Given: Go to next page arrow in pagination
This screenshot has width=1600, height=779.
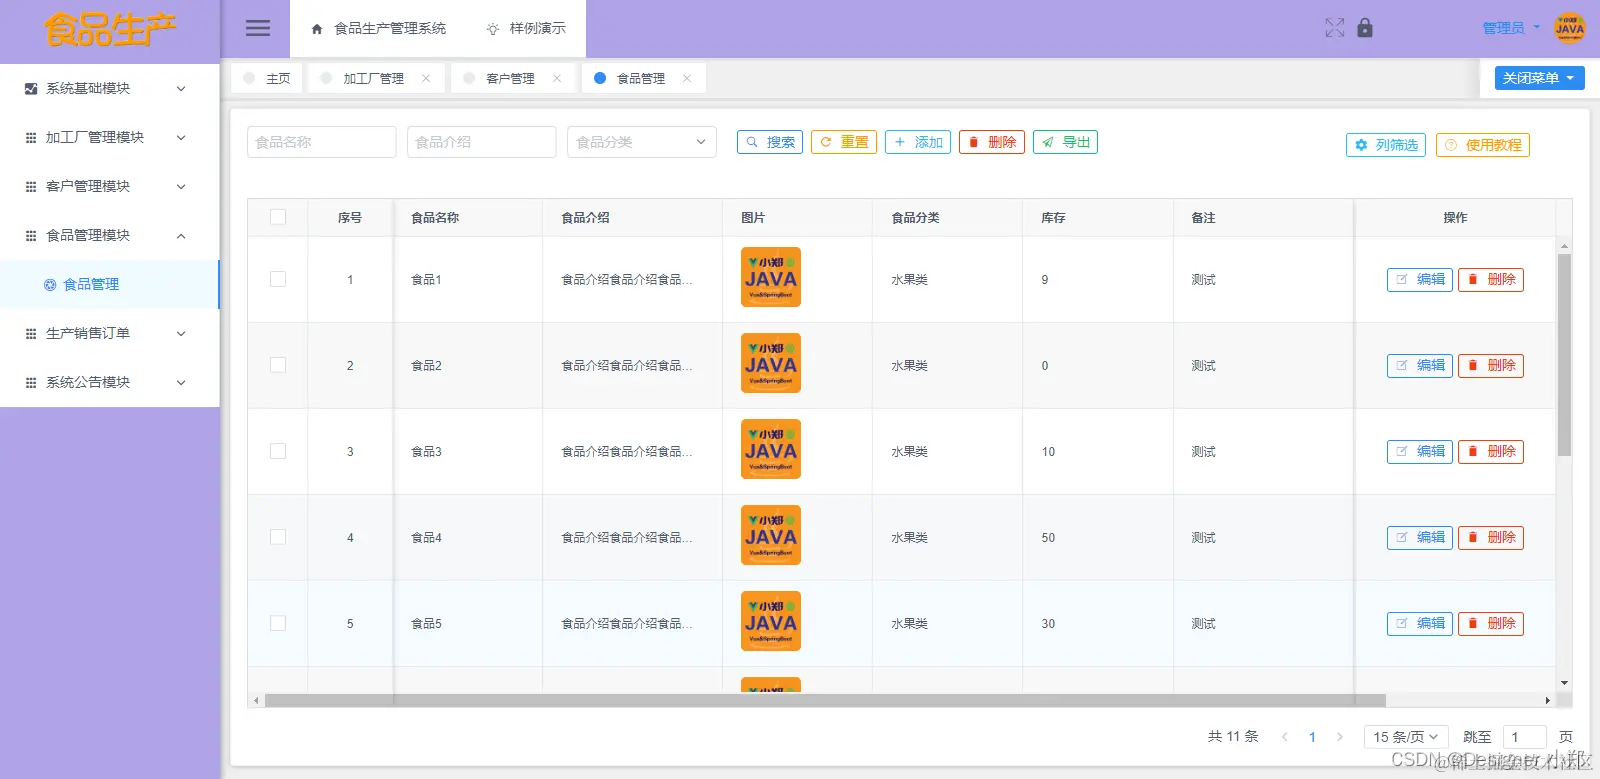Looking at the screenshot, I should pyautogui.click(x=1340, y=737).
